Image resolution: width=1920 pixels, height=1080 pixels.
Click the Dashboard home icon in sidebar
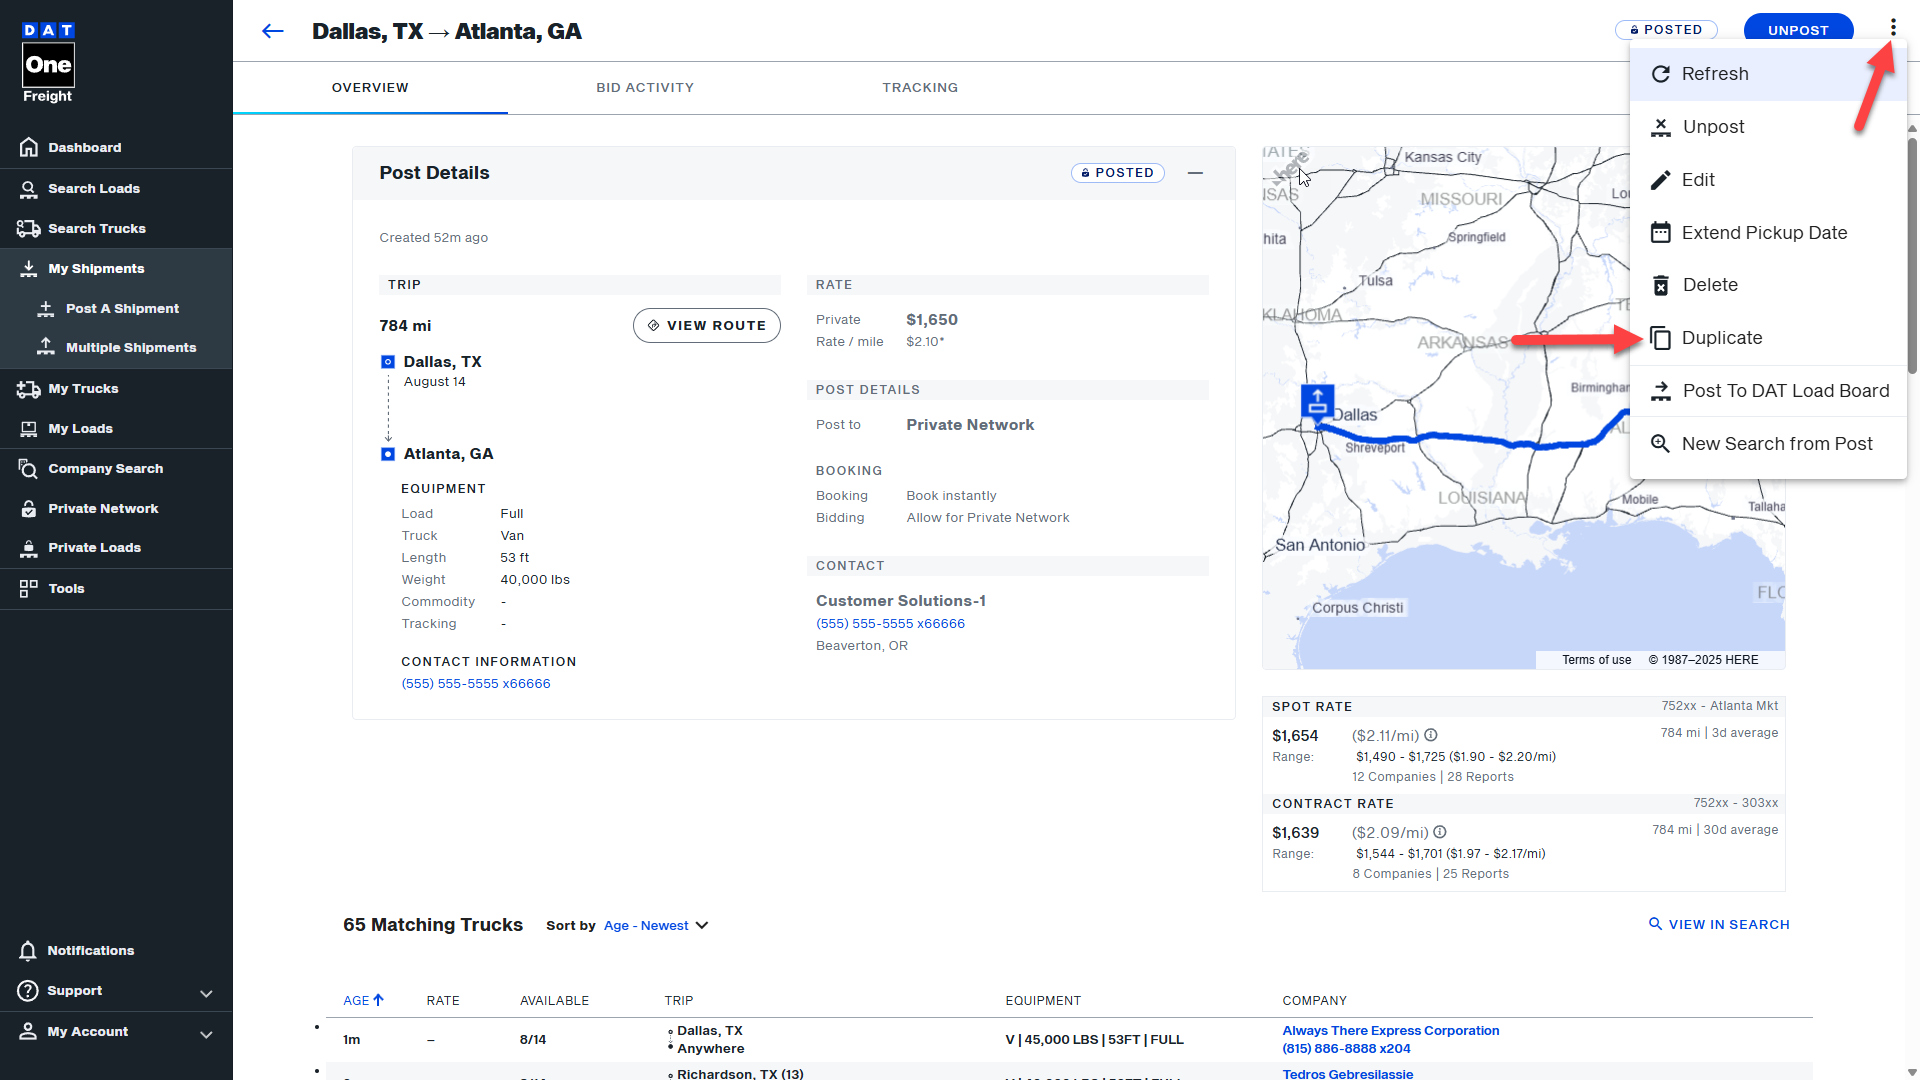coord(29,147)
